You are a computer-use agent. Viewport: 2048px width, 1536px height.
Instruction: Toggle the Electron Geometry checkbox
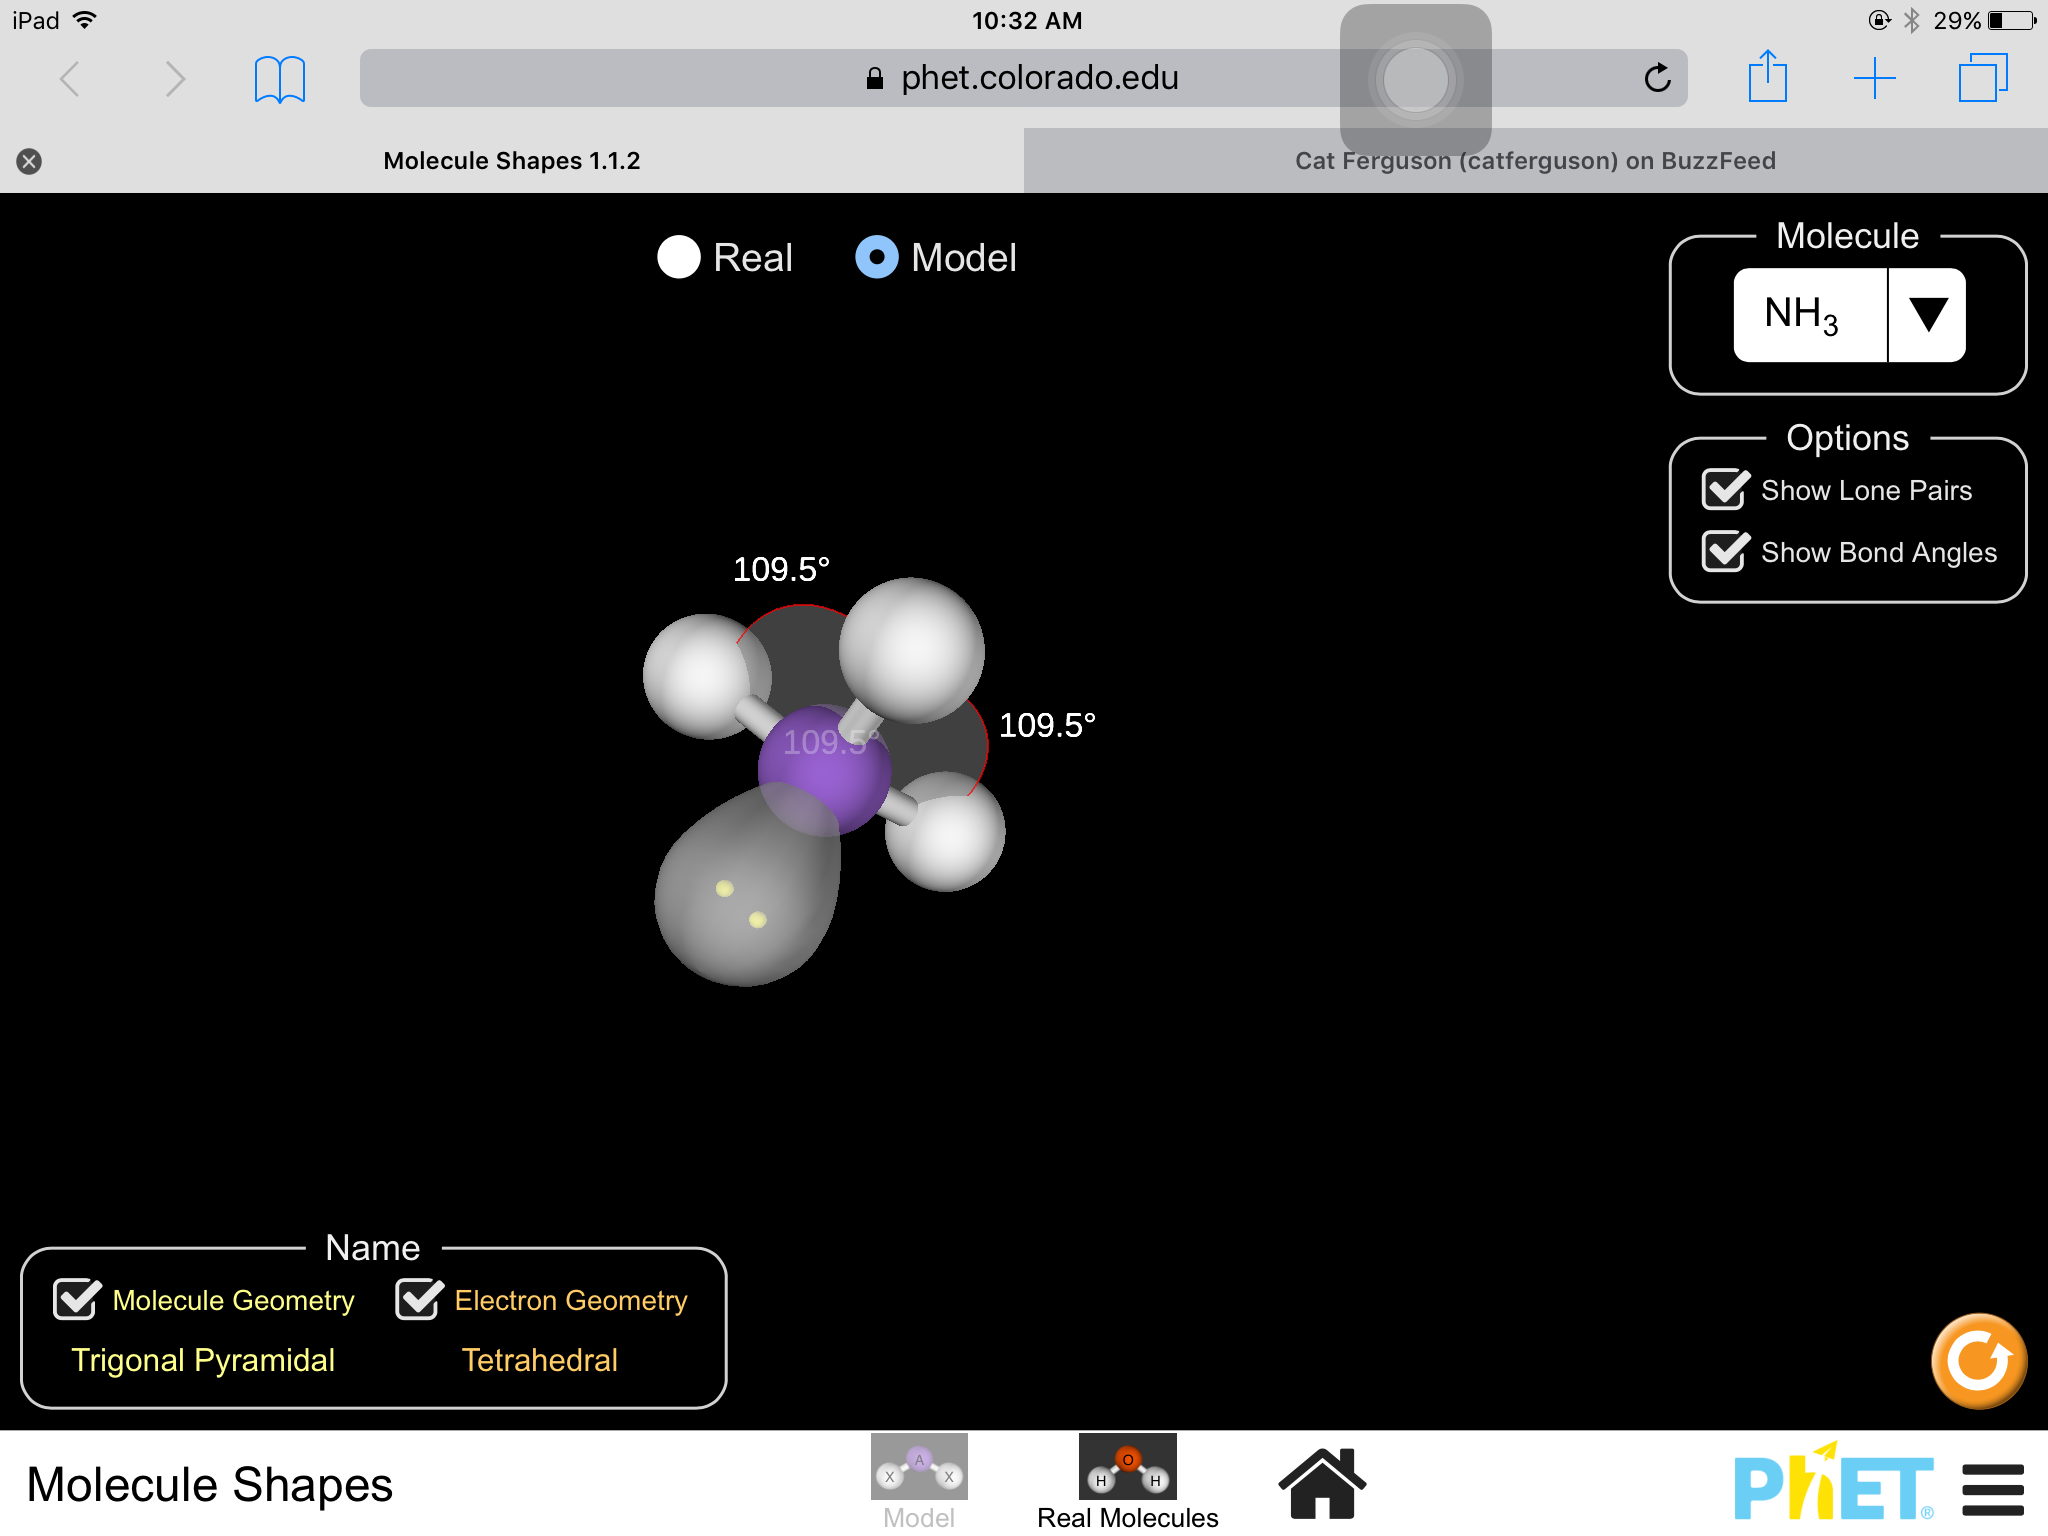(x=419, y=1299)
